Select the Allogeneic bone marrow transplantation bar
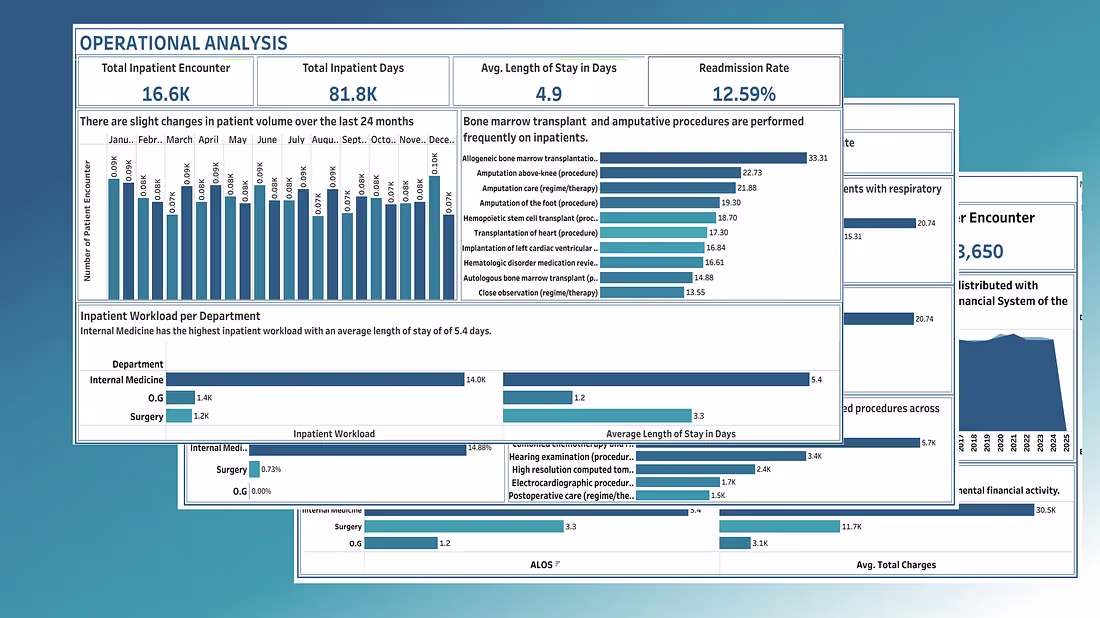This screenshot has width=1100, height=618. click(703, 158)
